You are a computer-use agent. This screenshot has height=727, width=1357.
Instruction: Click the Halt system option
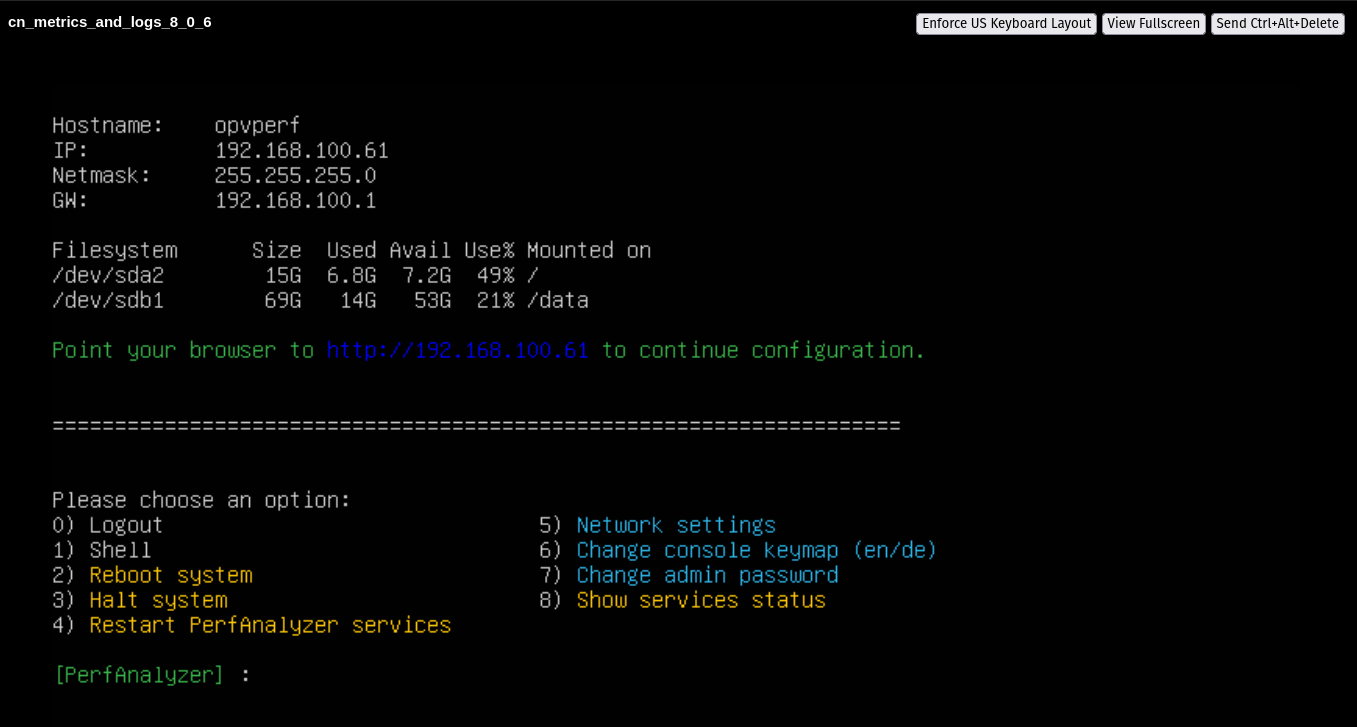pos(158,600)
